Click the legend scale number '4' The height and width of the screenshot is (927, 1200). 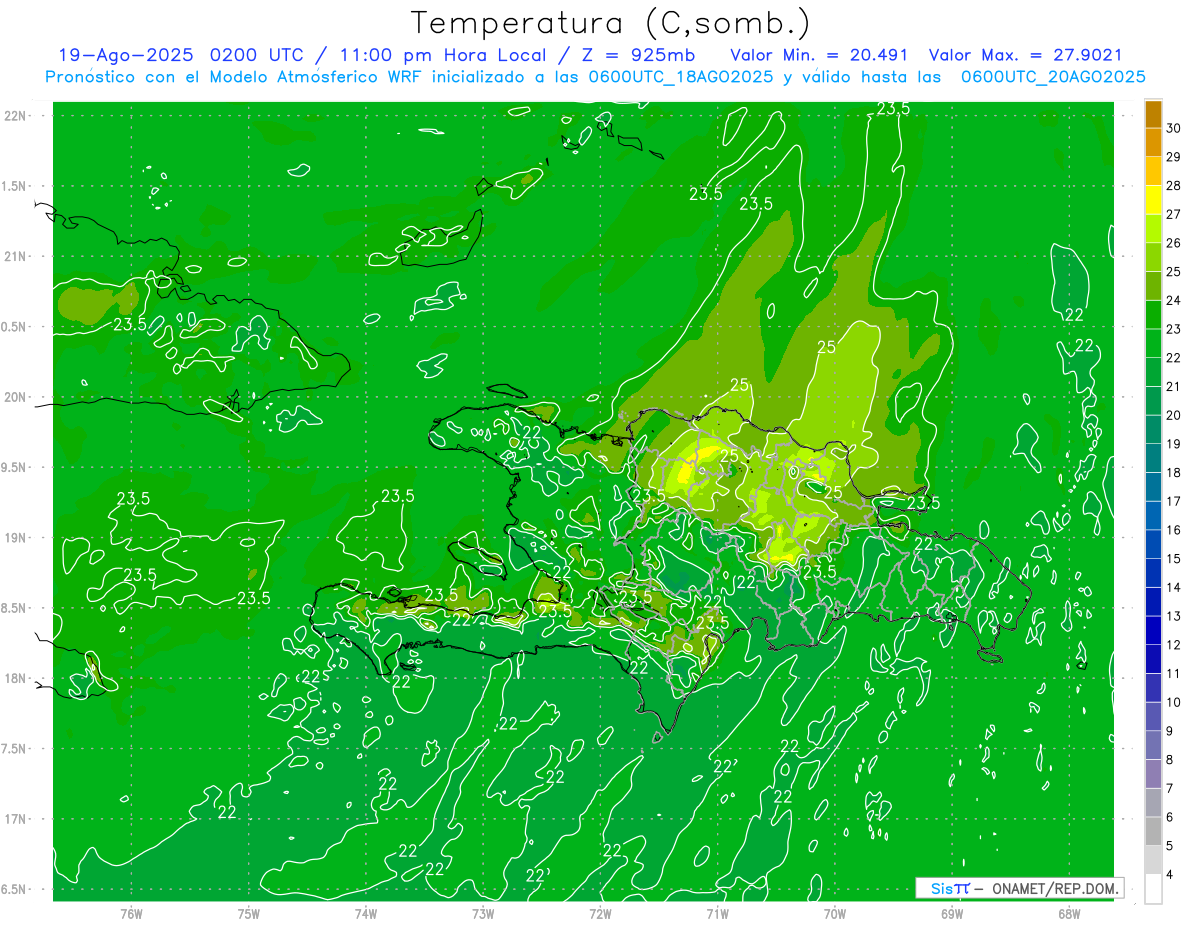point(1171,875)
